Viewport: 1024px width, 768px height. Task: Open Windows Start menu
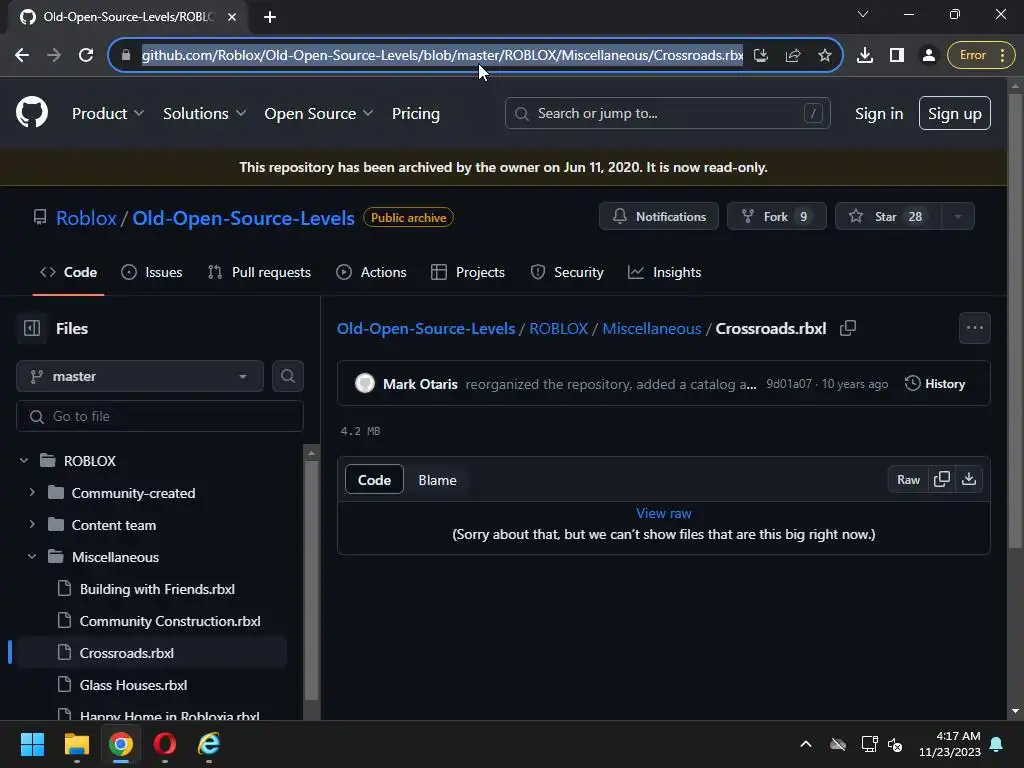(32, 744)
